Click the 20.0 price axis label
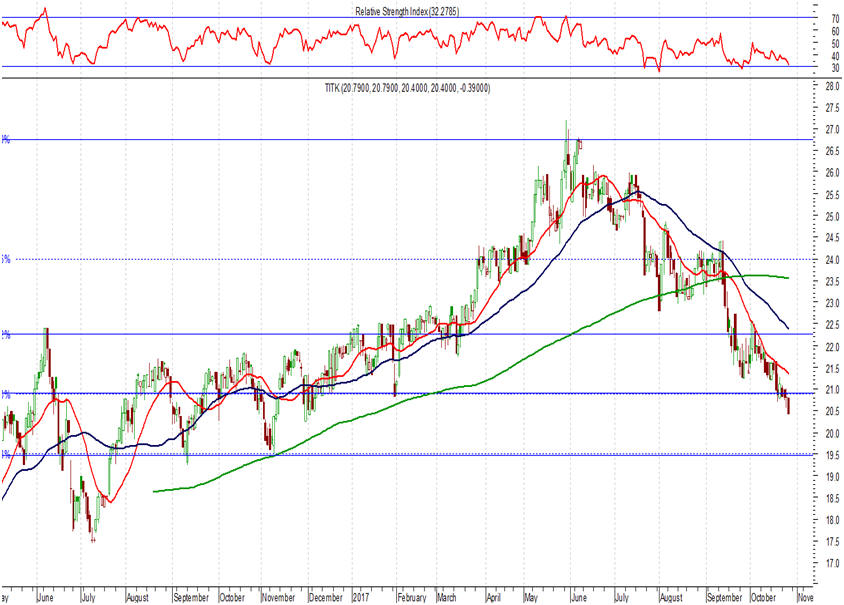This screenshot has height=605, width=844. (x=832, y=433)
